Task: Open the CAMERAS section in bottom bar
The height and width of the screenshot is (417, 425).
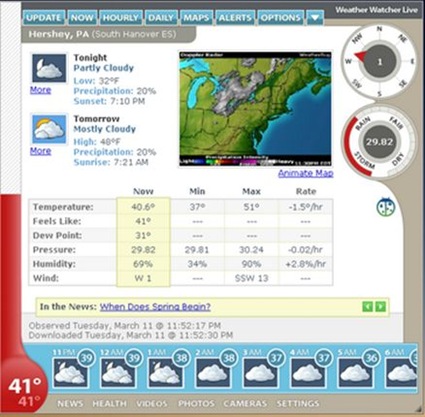Action: pos(245,404)
